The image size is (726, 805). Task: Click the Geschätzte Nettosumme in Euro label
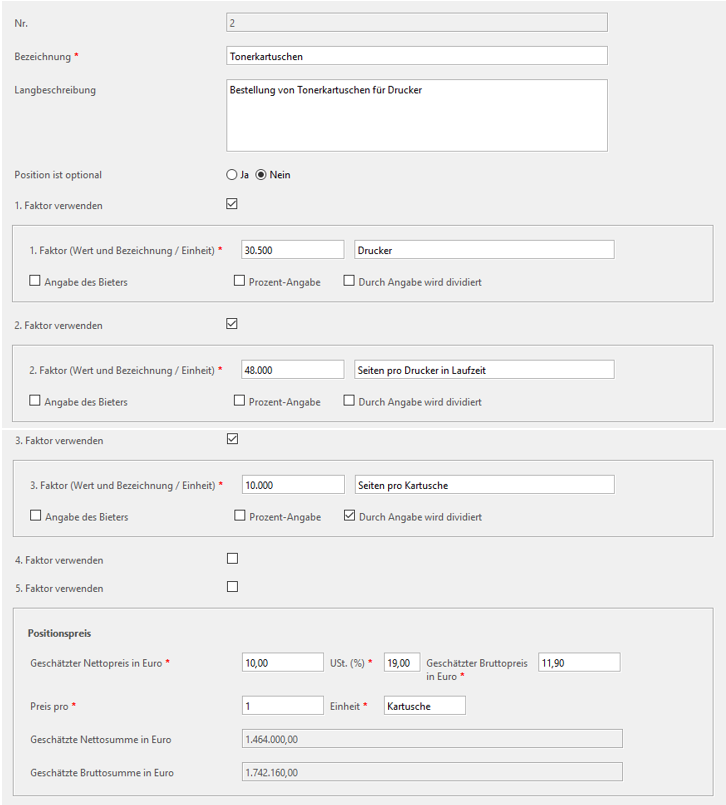pos(101,739)
